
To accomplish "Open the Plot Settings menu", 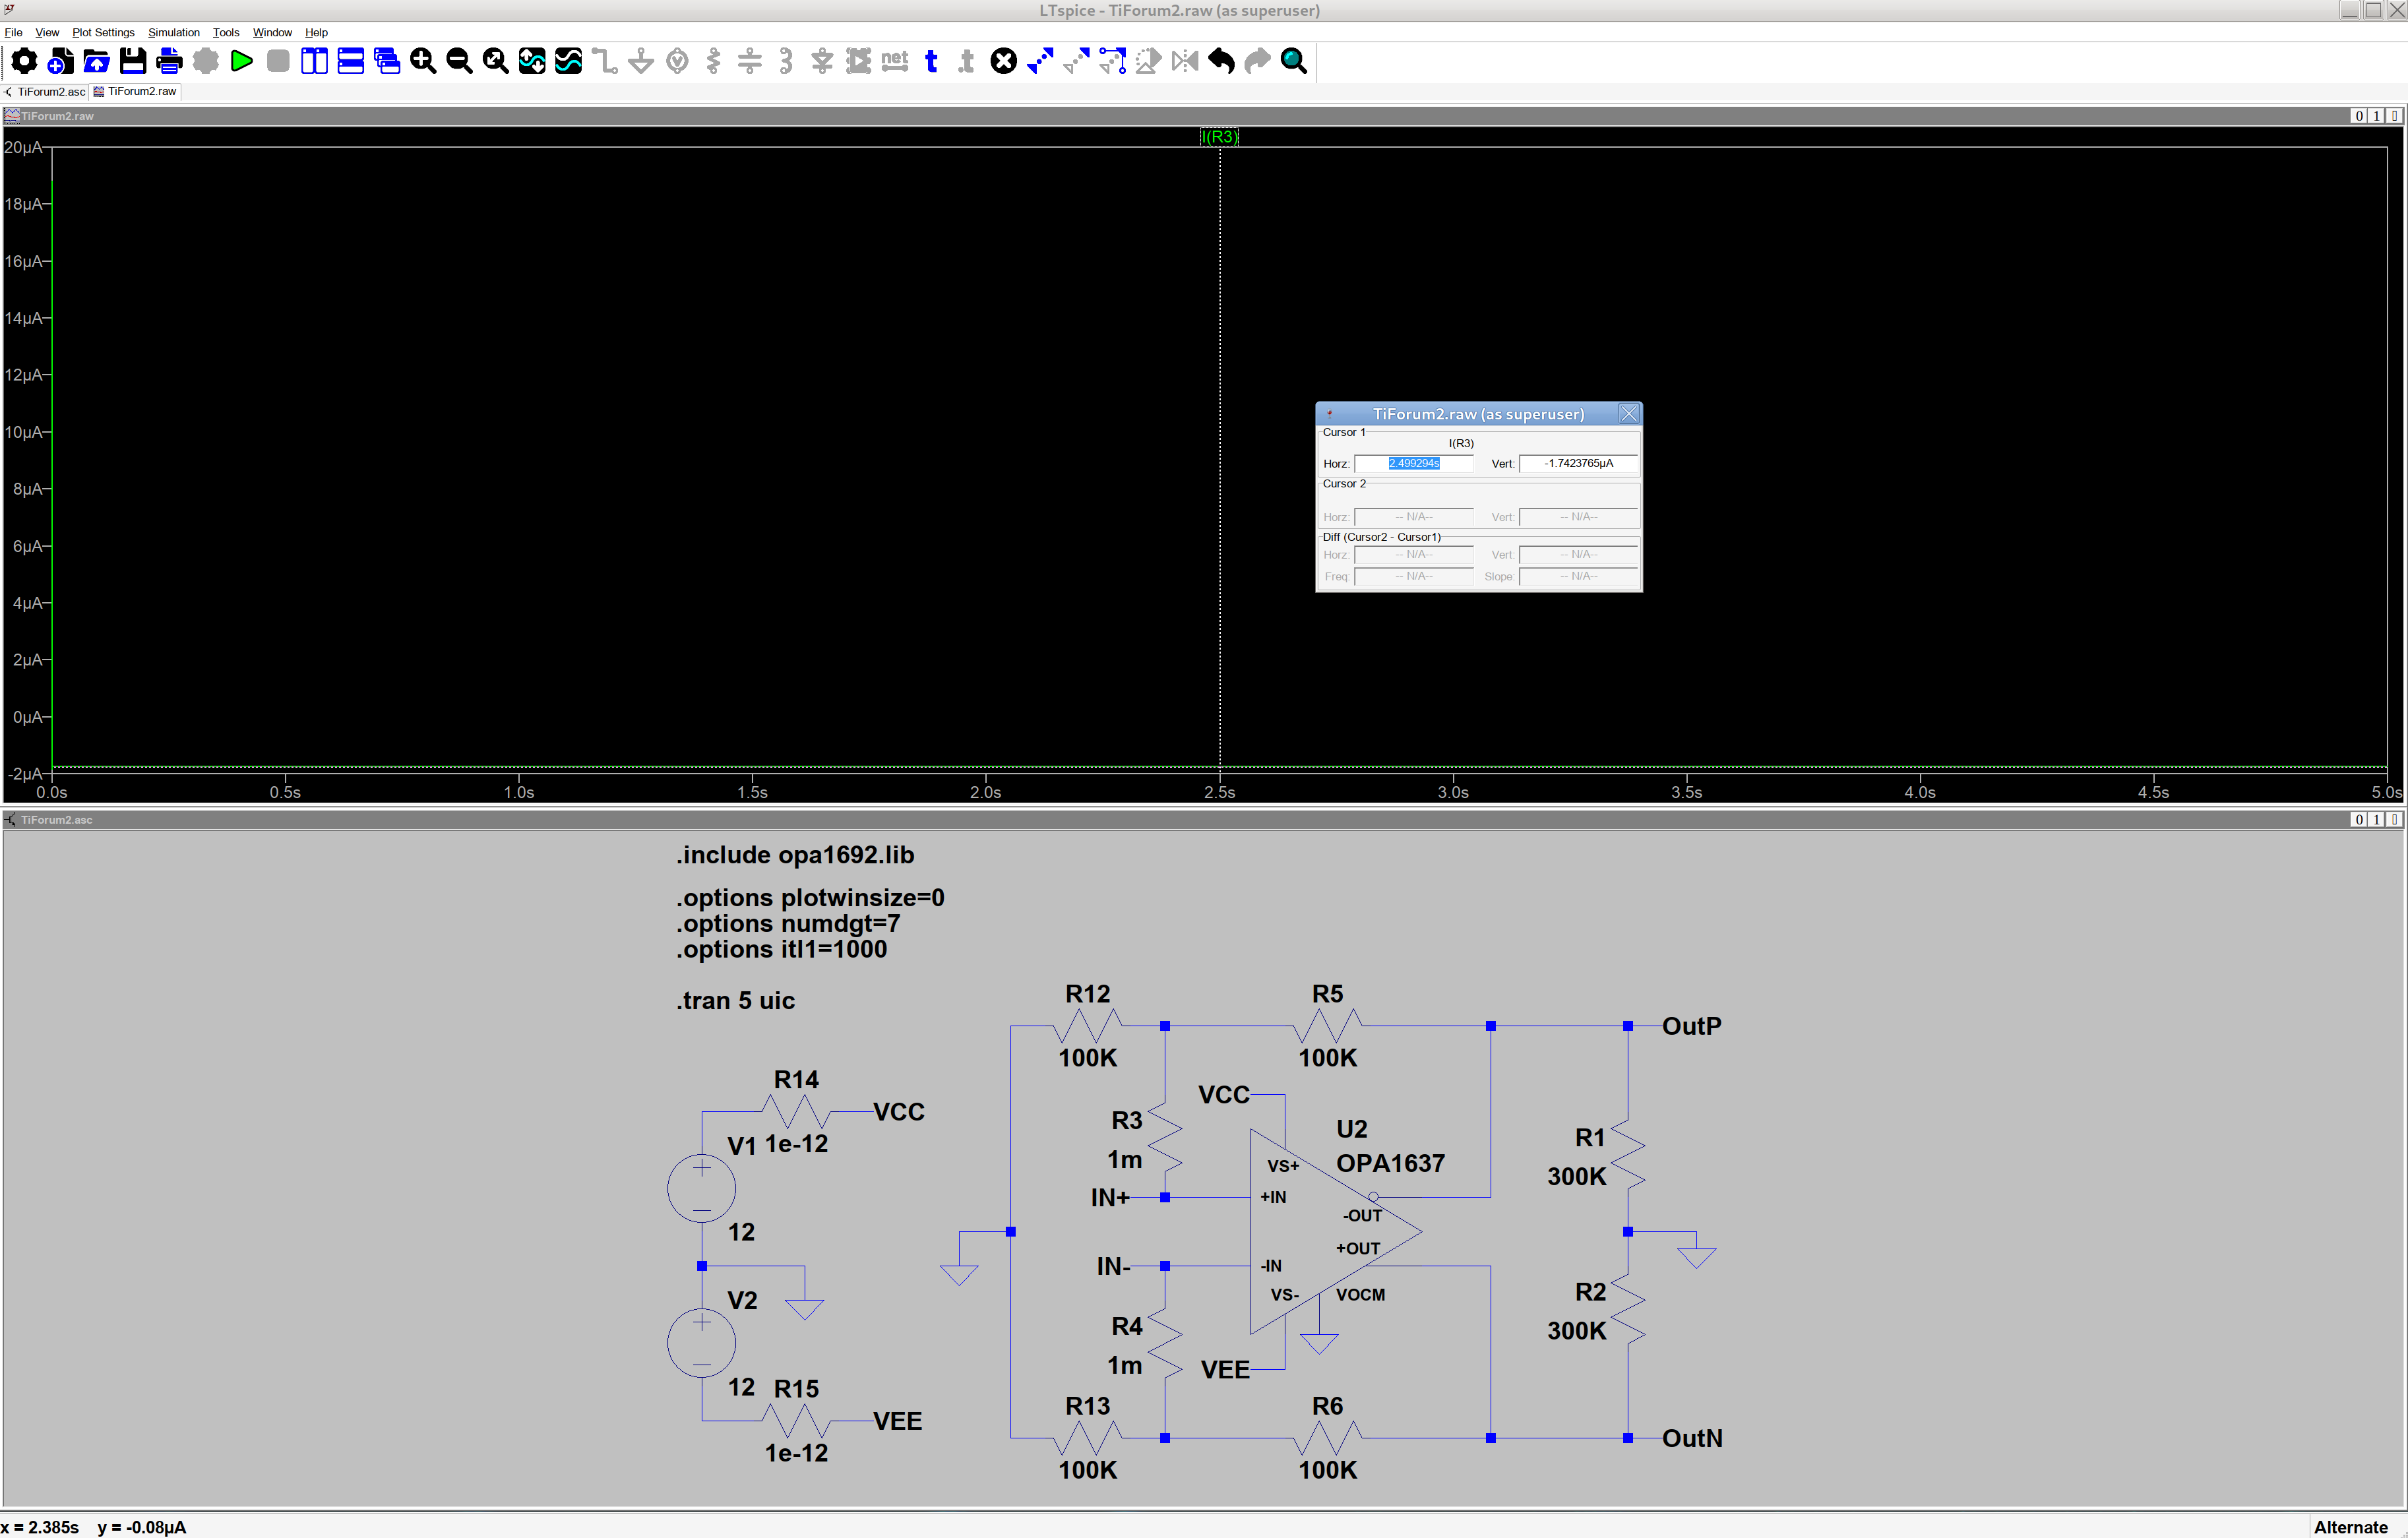I will coord(103,32).
